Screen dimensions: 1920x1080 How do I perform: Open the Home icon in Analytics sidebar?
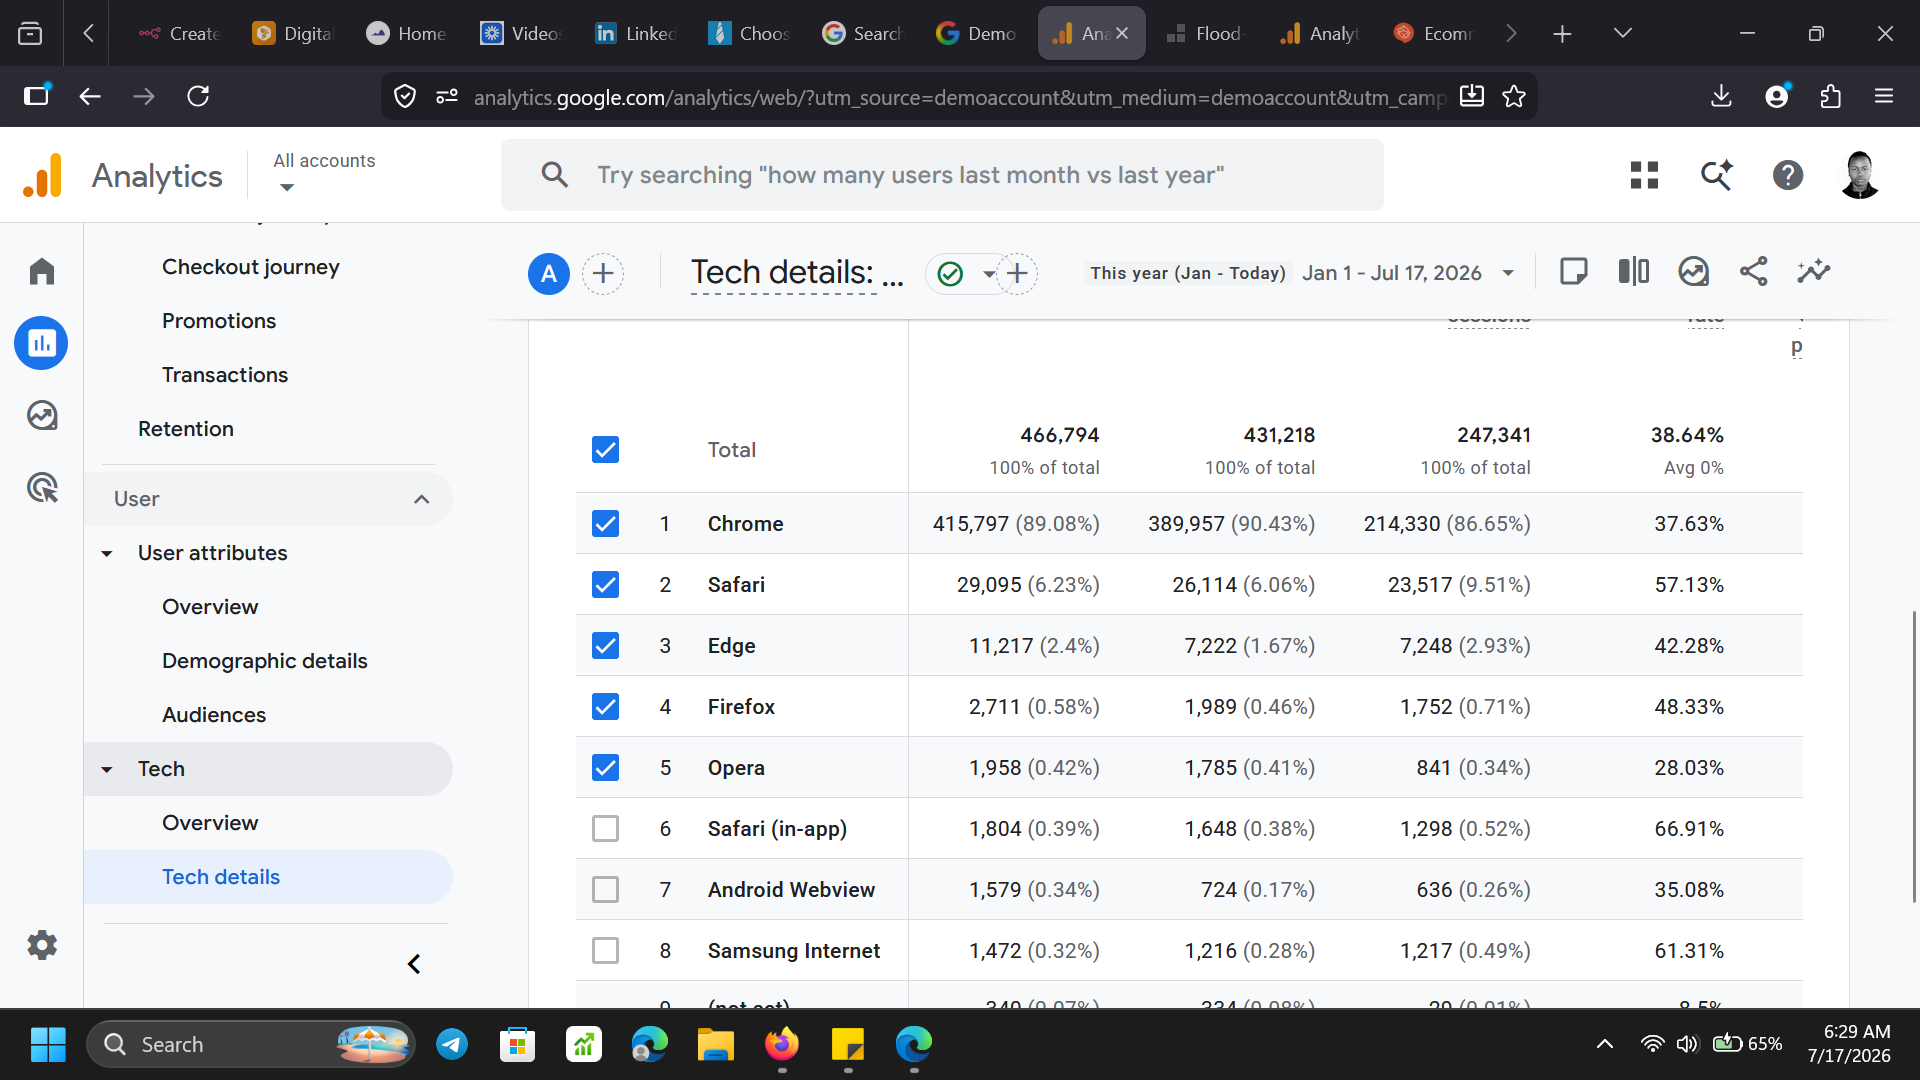pyautogui.click(x=41, y=272)
